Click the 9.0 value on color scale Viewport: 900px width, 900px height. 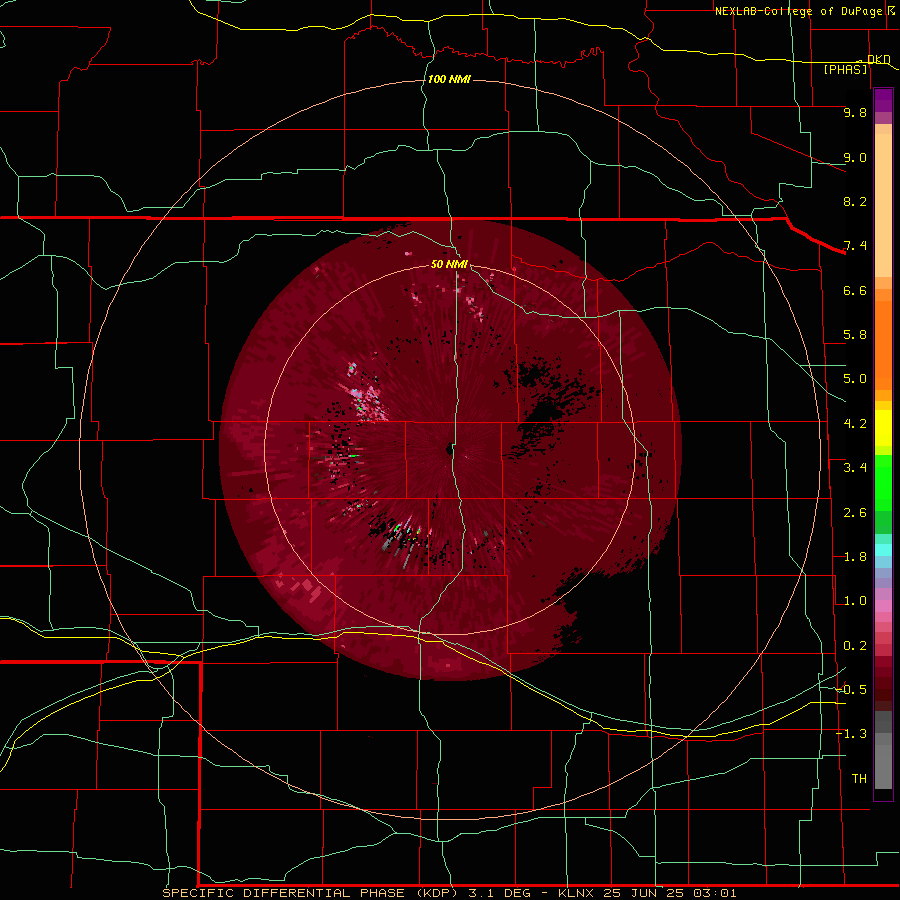tap(855, 157)
